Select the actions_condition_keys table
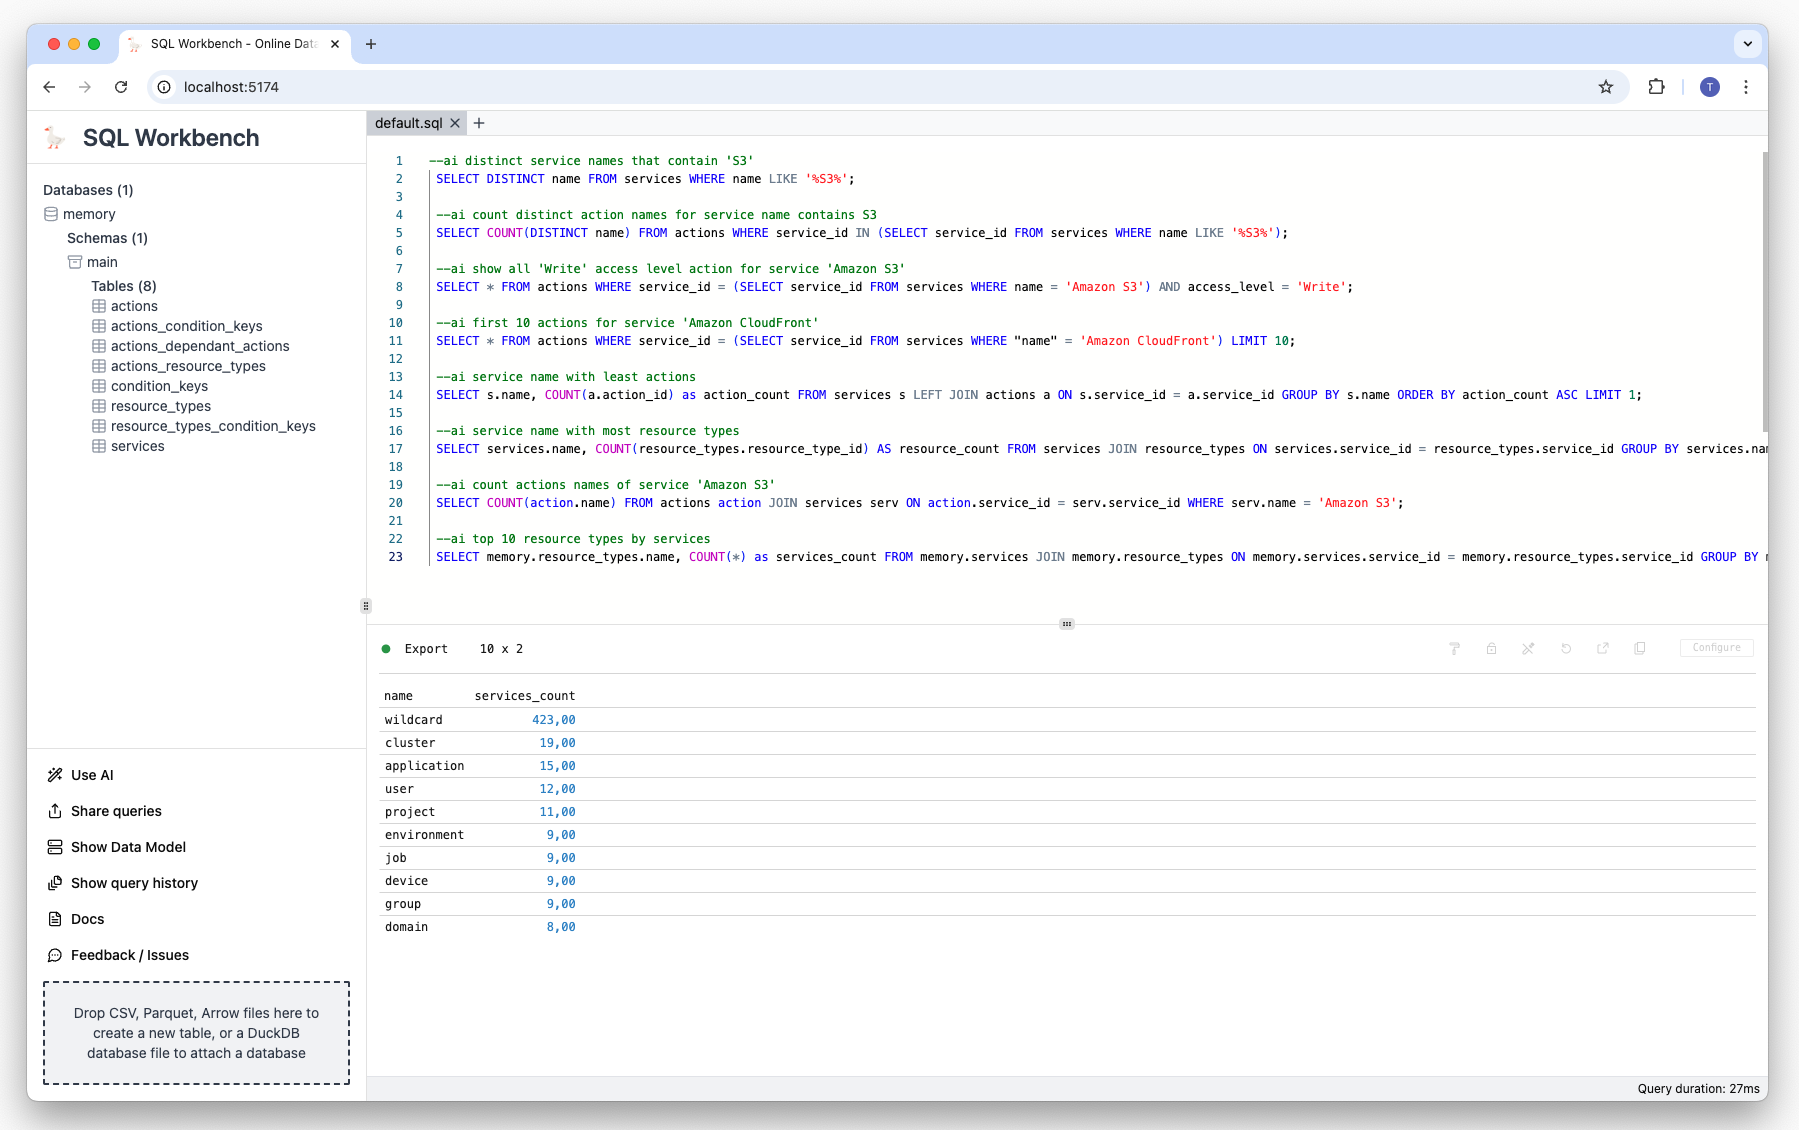 point(186,326)
